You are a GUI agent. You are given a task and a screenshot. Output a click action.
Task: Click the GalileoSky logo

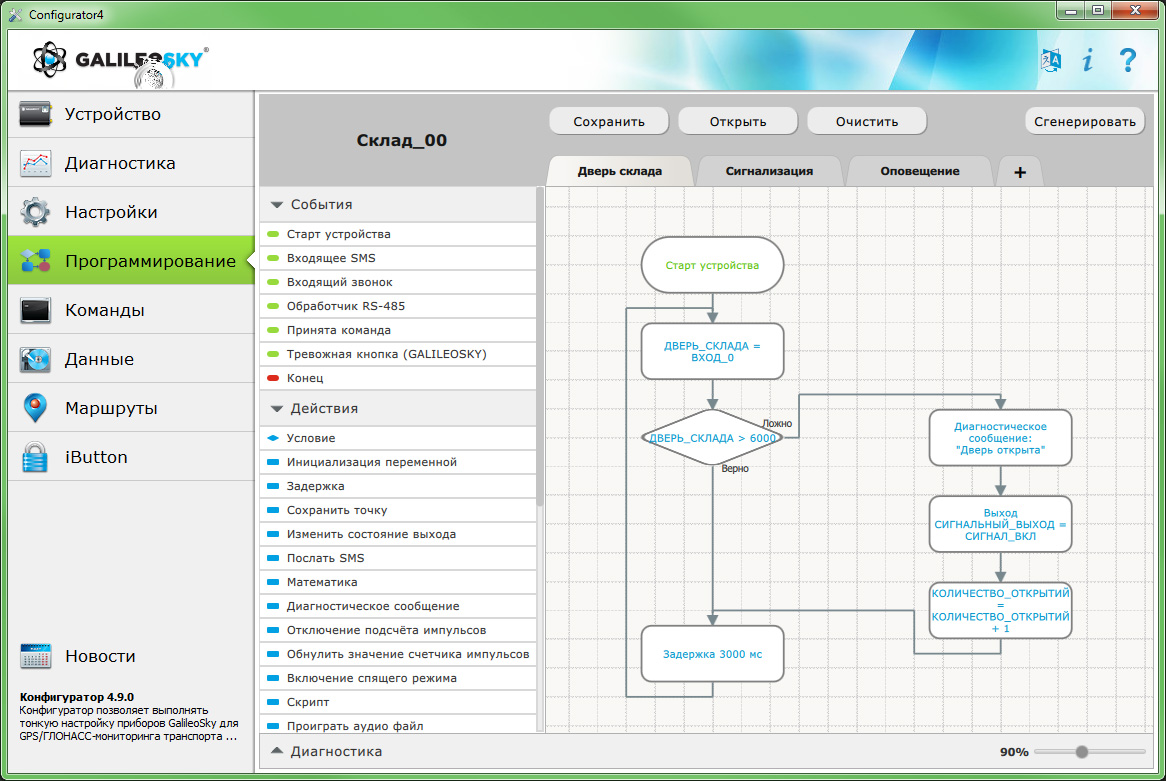tap(120, 60)
